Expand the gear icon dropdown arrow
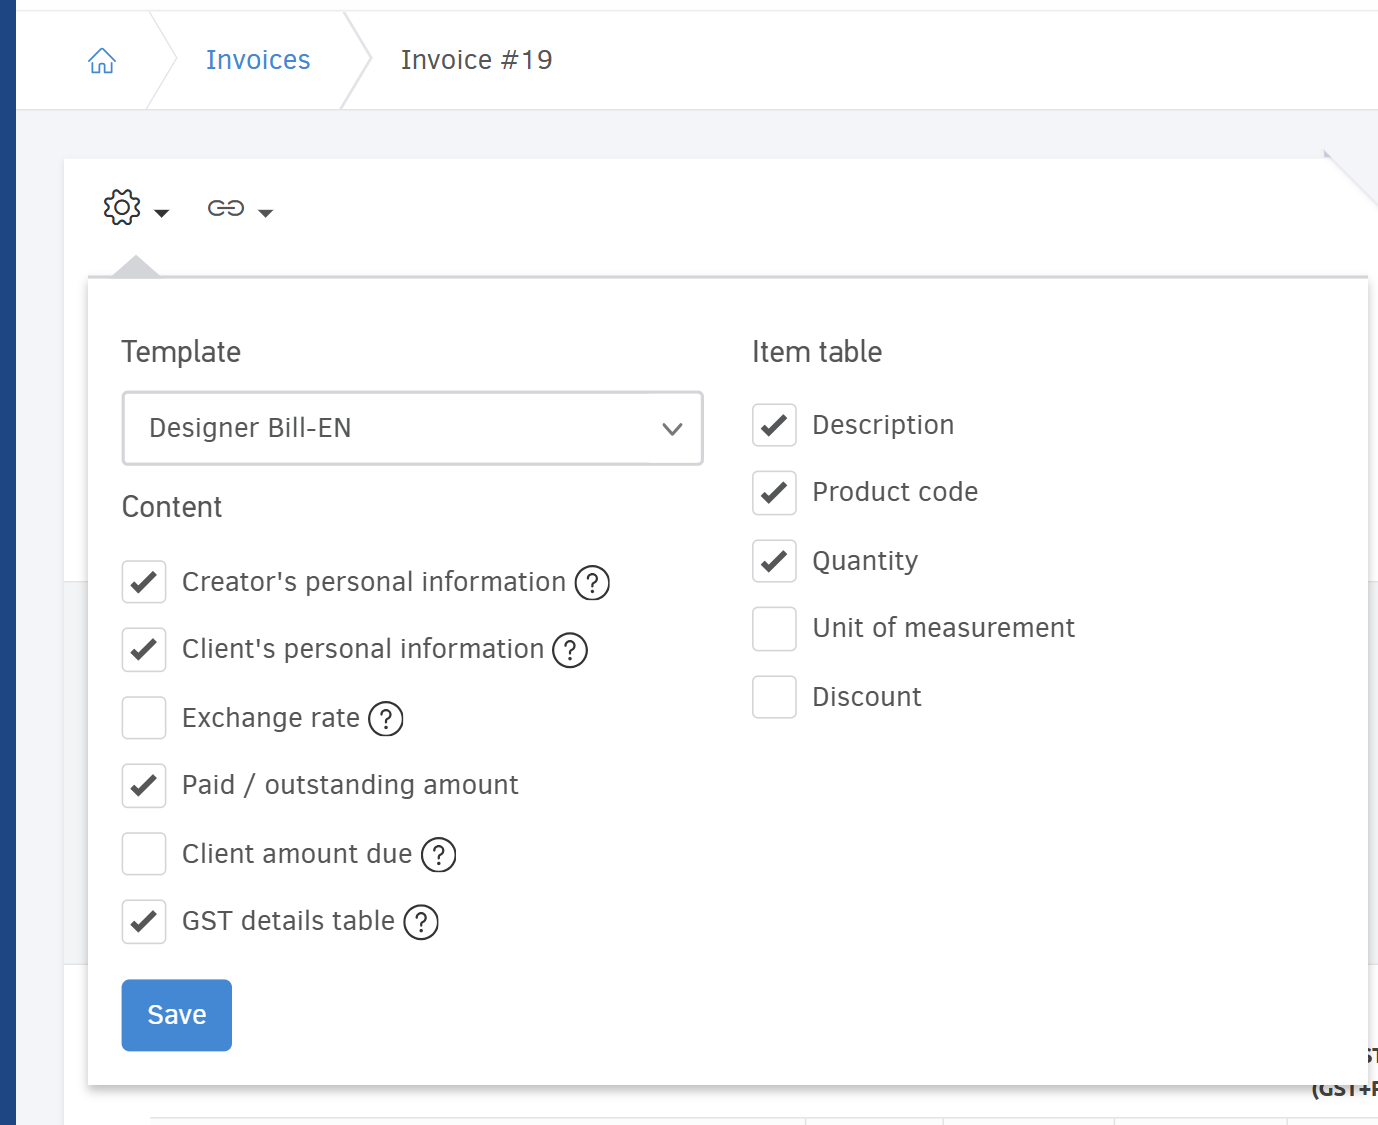This screenshot has width=1378, height=1125. tap(160, 212)
